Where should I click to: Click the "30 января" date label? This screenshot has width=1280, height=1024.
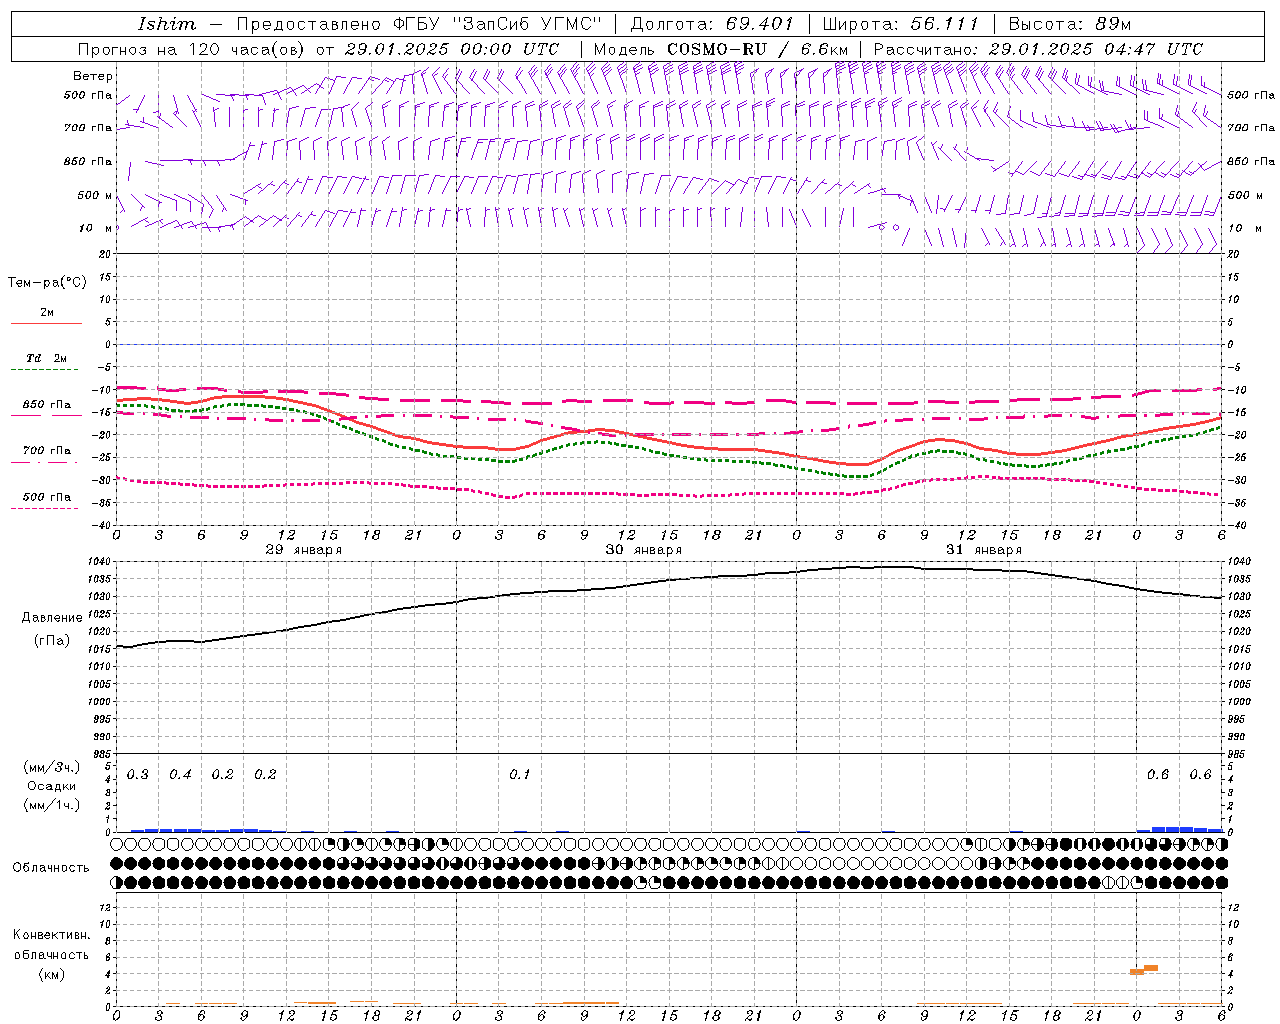click(644, 550)
